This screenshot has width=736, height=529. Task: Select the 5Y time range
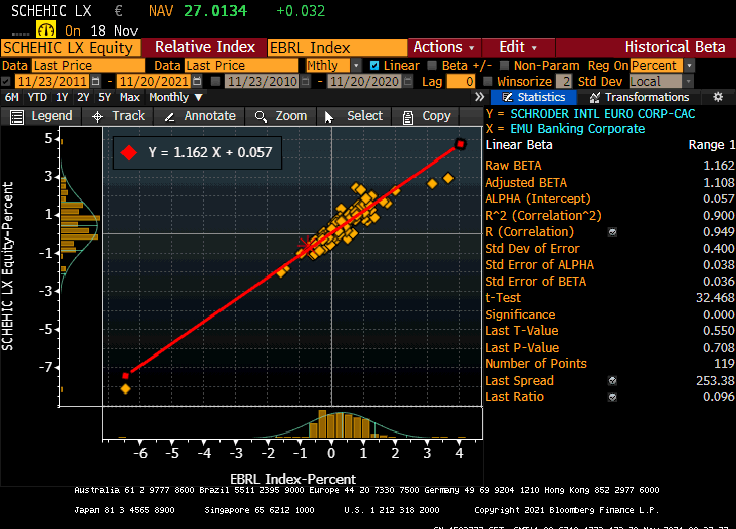click(x=105, y=98)
